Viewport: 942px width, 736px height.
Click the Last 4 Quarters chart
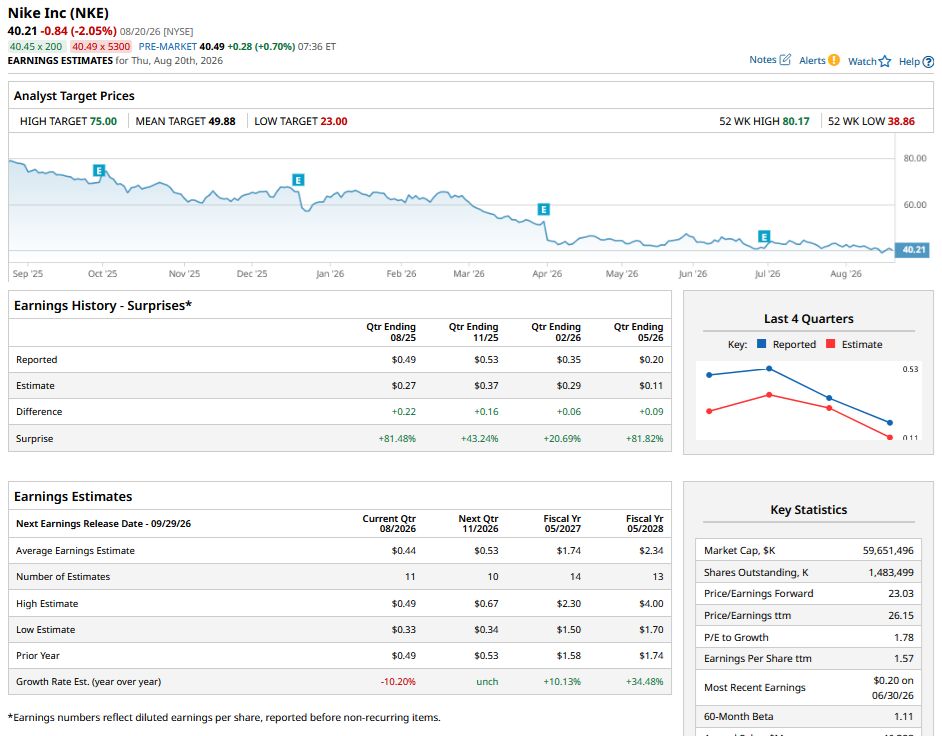click(x=808, y=400)
